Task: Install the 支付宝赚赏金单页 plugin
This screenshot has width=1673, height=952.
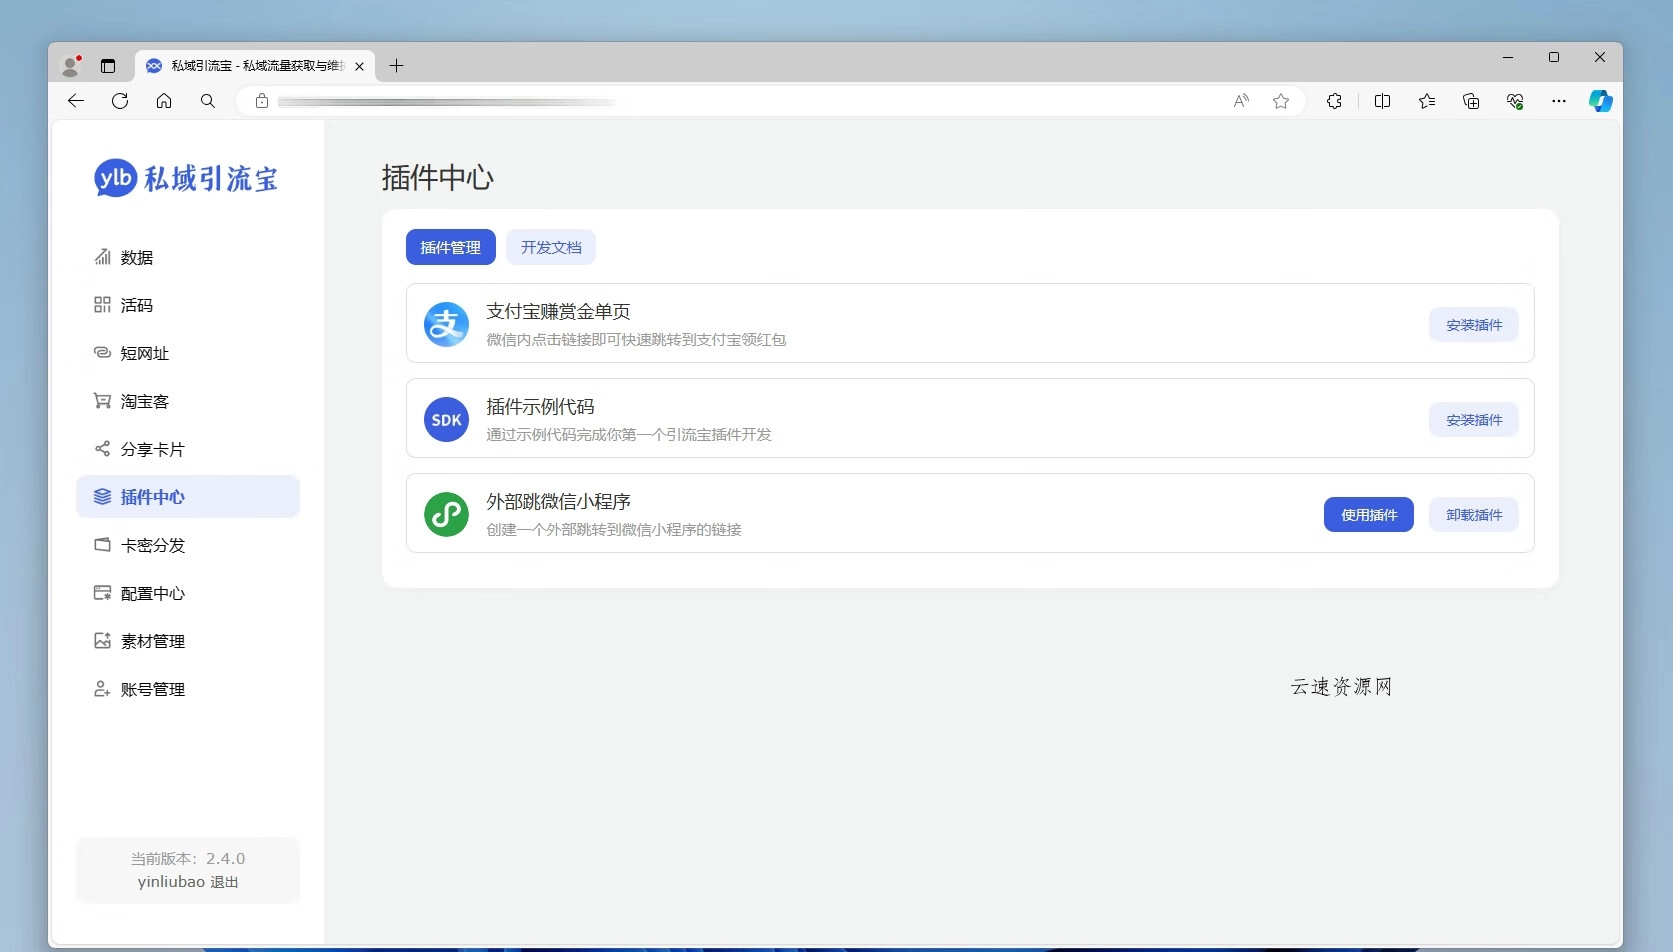Action: tap(1473, 324)
